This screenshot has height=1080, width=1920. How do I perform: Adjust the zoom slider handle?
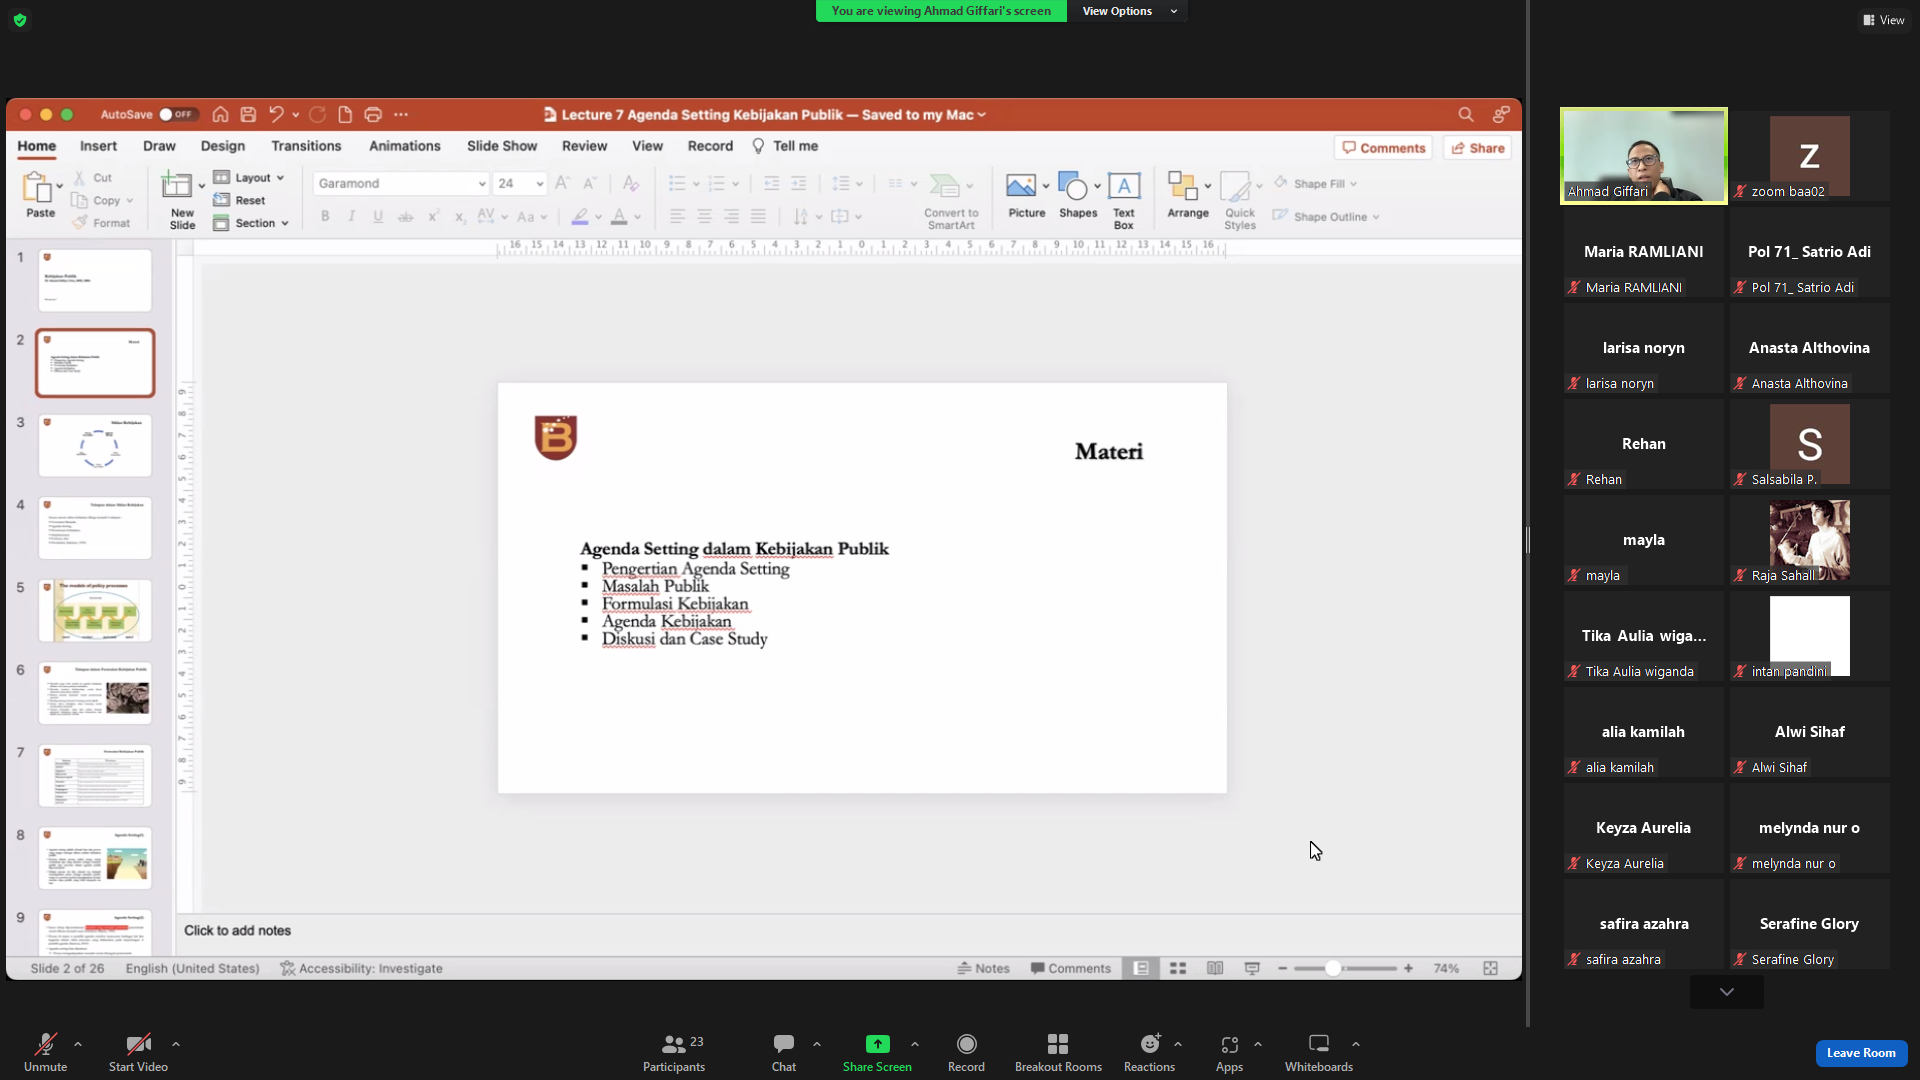[1333, 968]
